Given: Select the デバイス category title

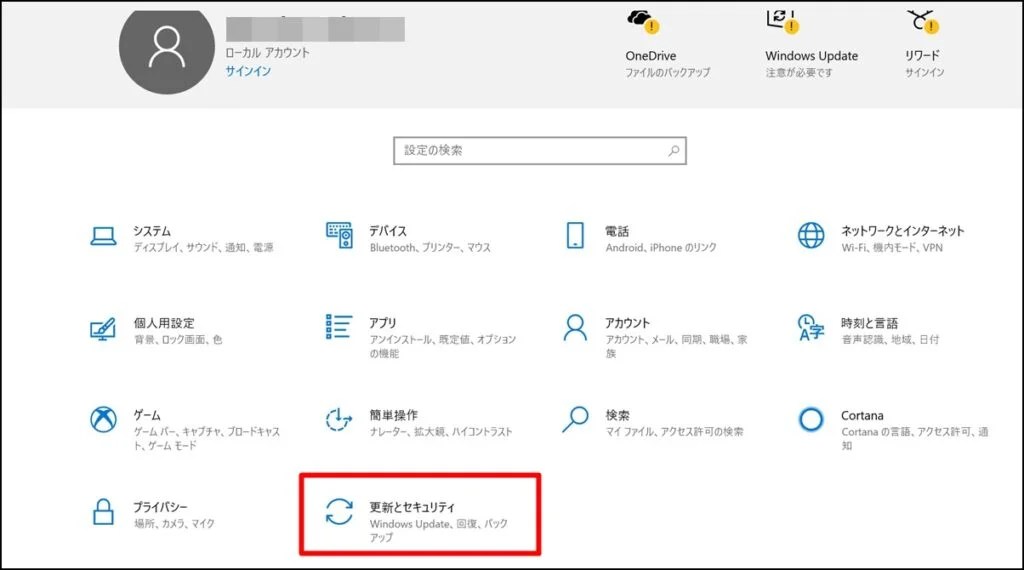Looking at the screenshot, I should tap(388, 231).
